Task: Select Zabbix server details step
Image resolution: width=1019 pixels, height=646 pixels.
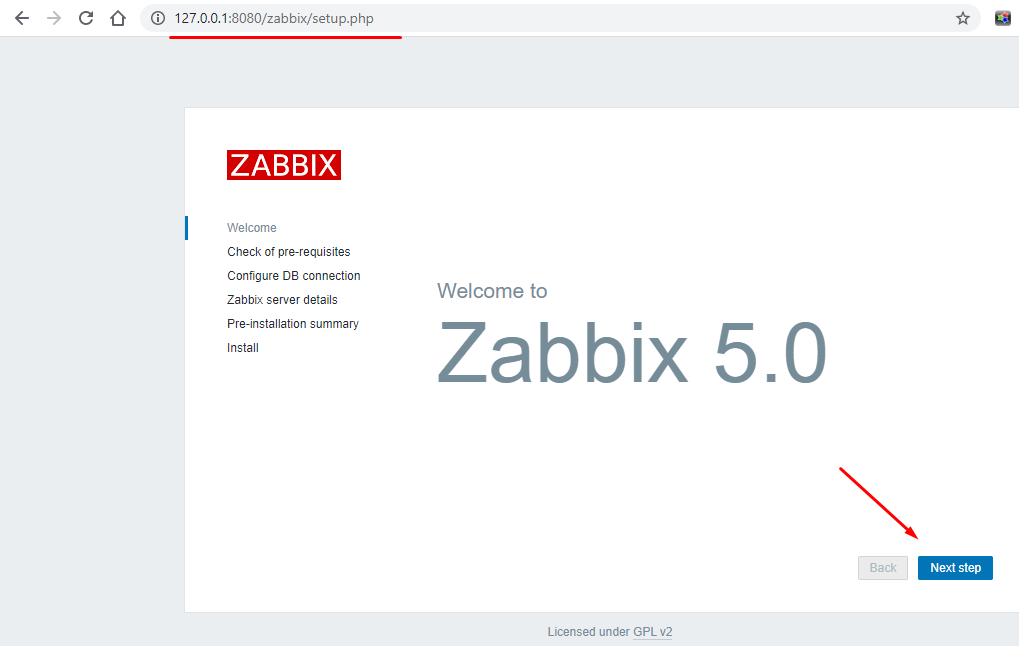Action: click(282, 300)
